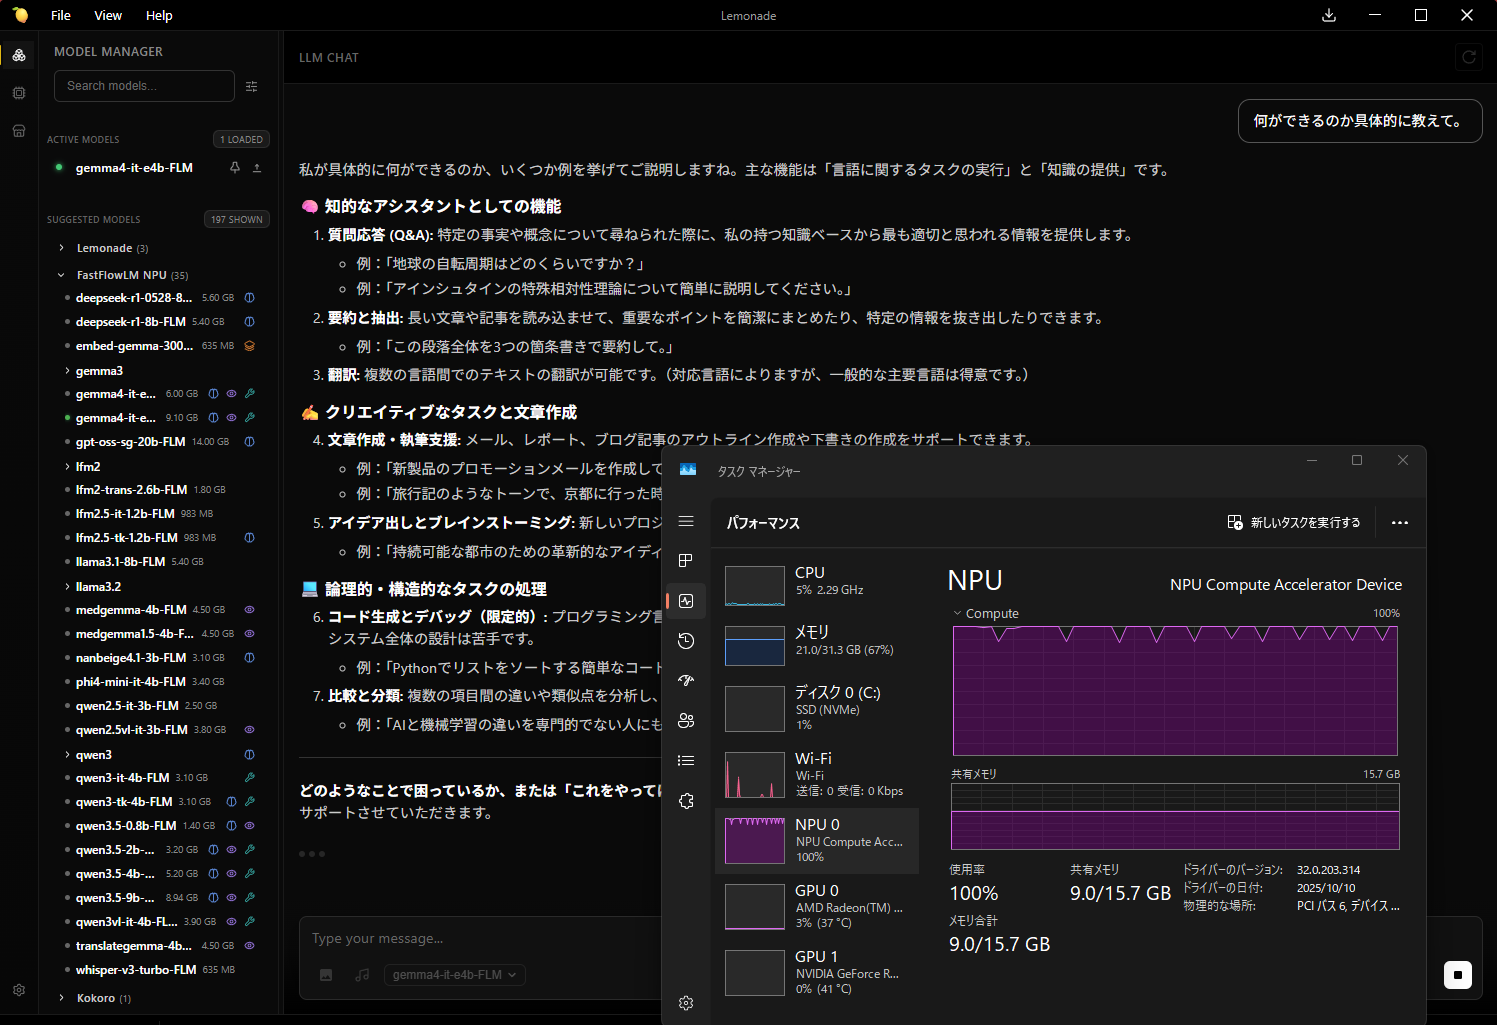Viewport: 1497px width, 1025px height.
Task: Select GPU 0 AMD Radeon entry
Action: coord(817,906)
